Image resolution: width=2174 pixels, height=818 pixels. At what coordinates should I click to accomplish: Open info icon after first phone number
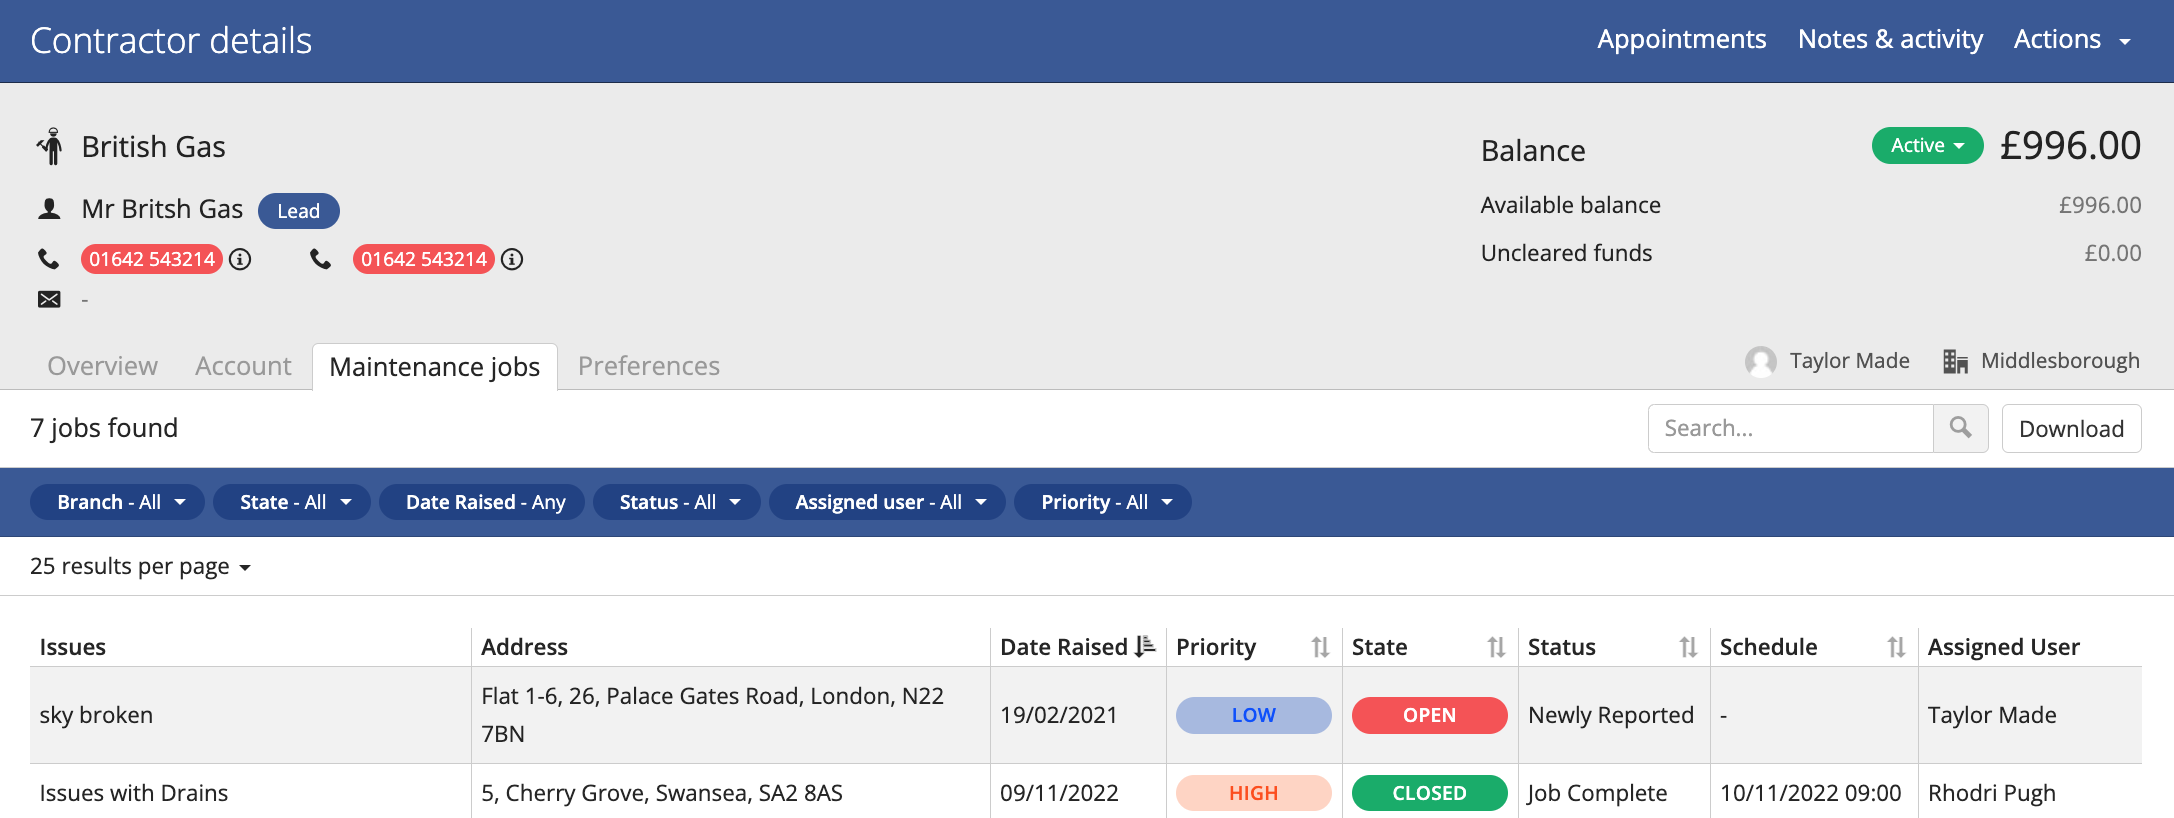240,259
